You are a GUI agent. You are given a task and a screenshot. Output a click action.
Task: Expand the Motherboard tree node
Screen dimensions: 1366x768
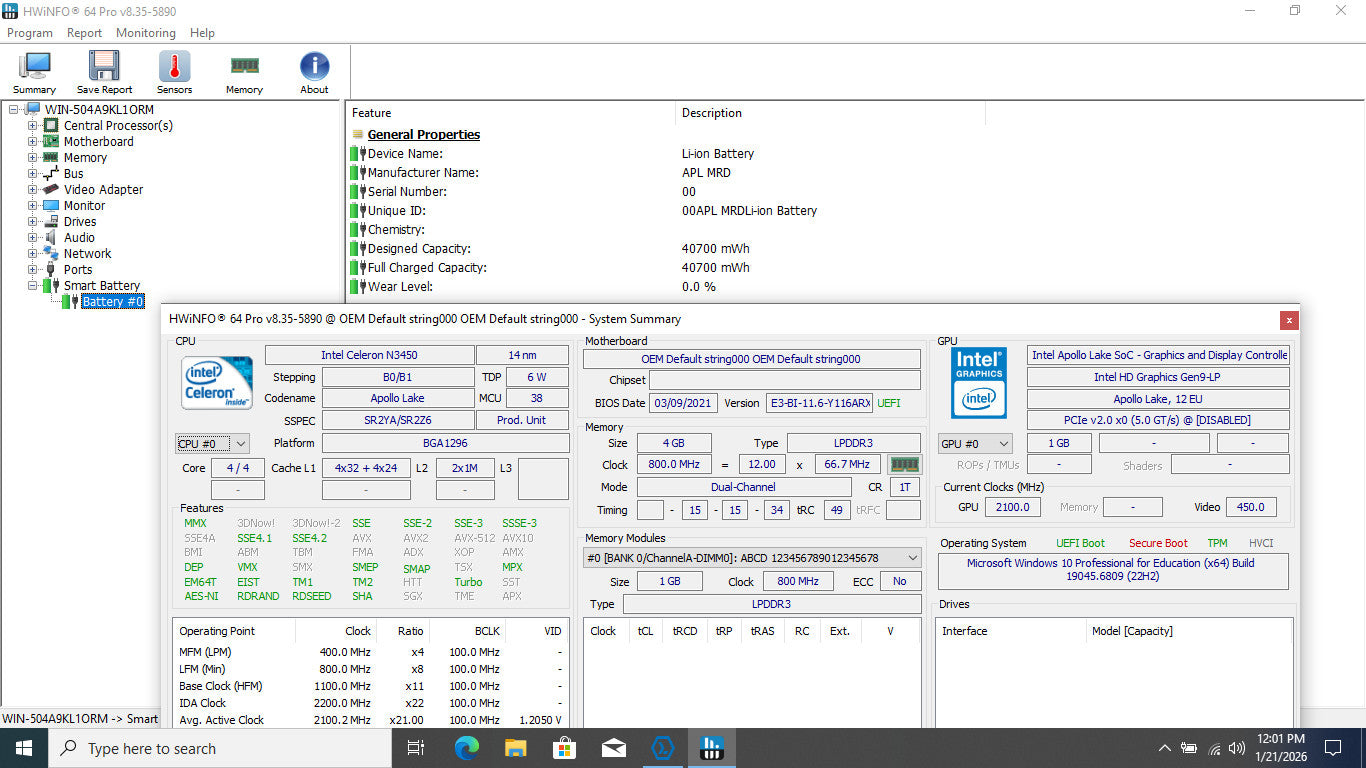click(33, 142)
